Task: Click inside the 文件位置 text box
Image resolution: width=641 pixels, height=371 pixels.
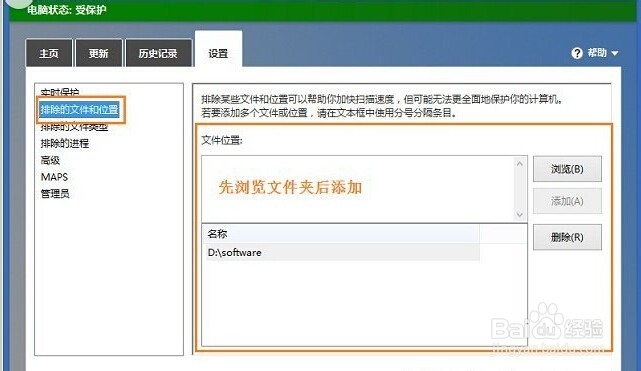Action: tap(358, 188)
